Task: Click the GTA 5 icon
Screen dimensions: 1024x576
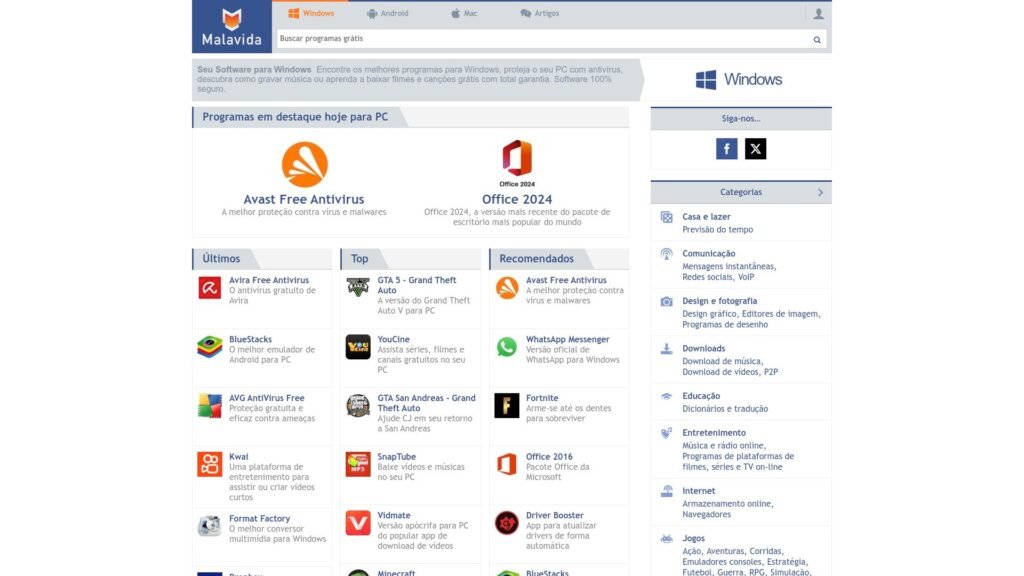Action: 358,287
